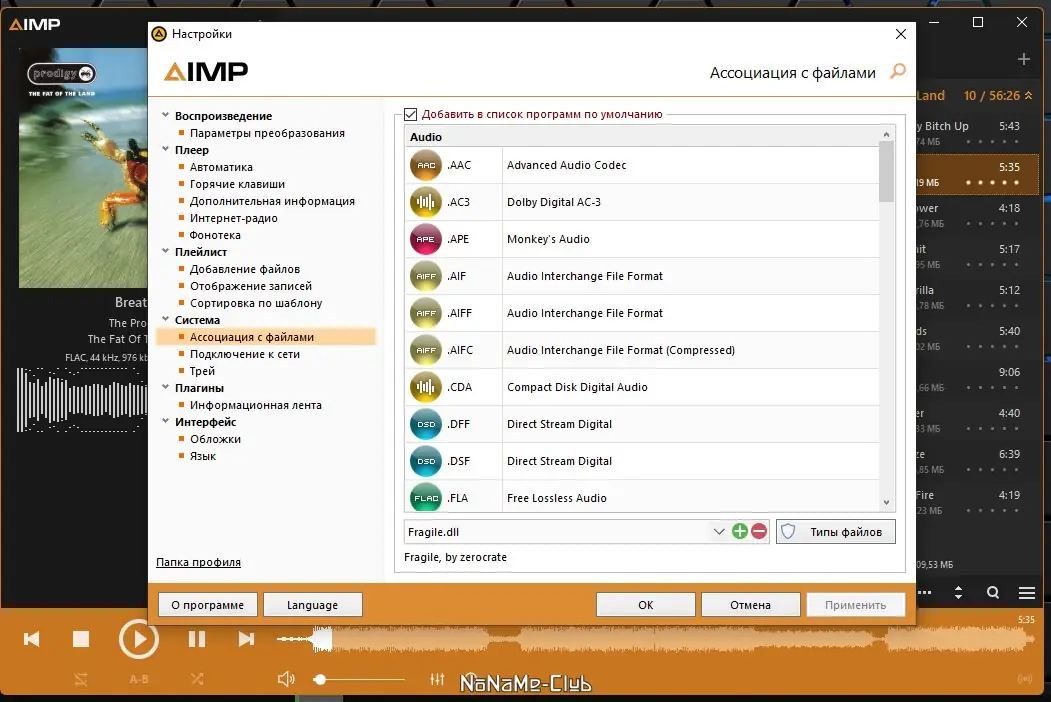This screenshot has width=1051, height=702.
Task: Skip to previous track in the player
Action: [32, 639]
